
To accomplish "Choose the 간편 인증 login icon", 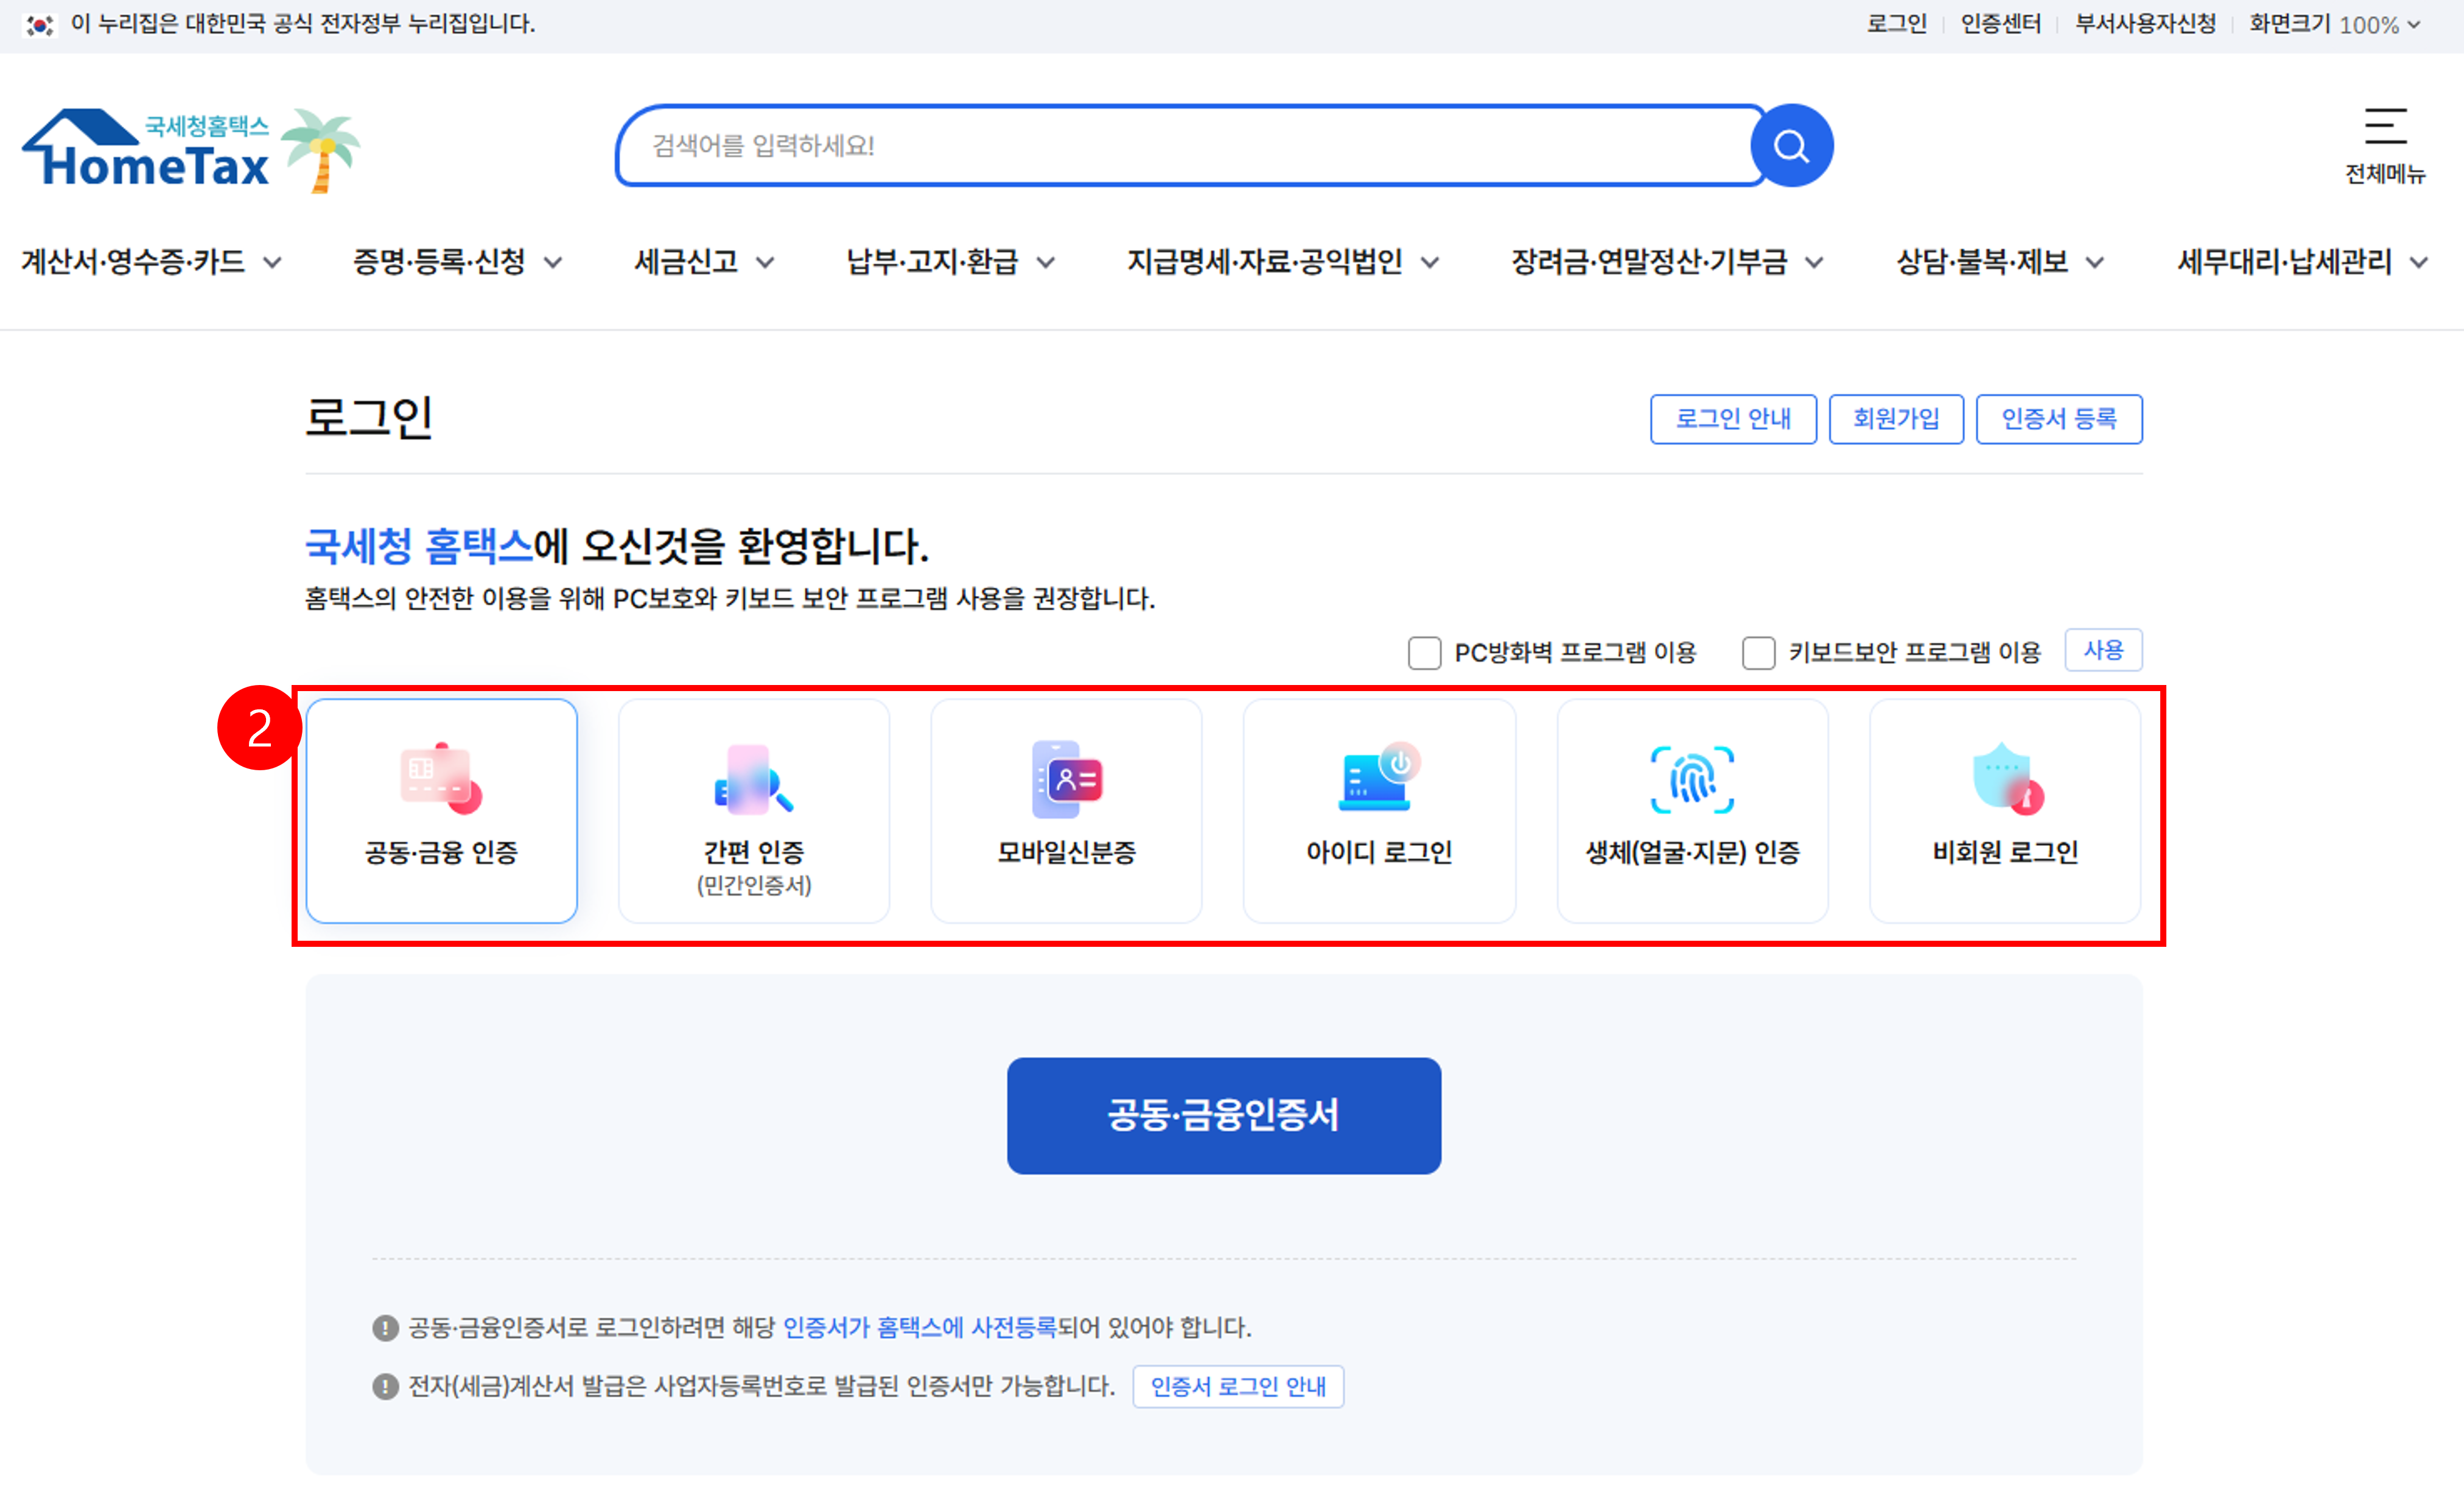I will point(754,779).
